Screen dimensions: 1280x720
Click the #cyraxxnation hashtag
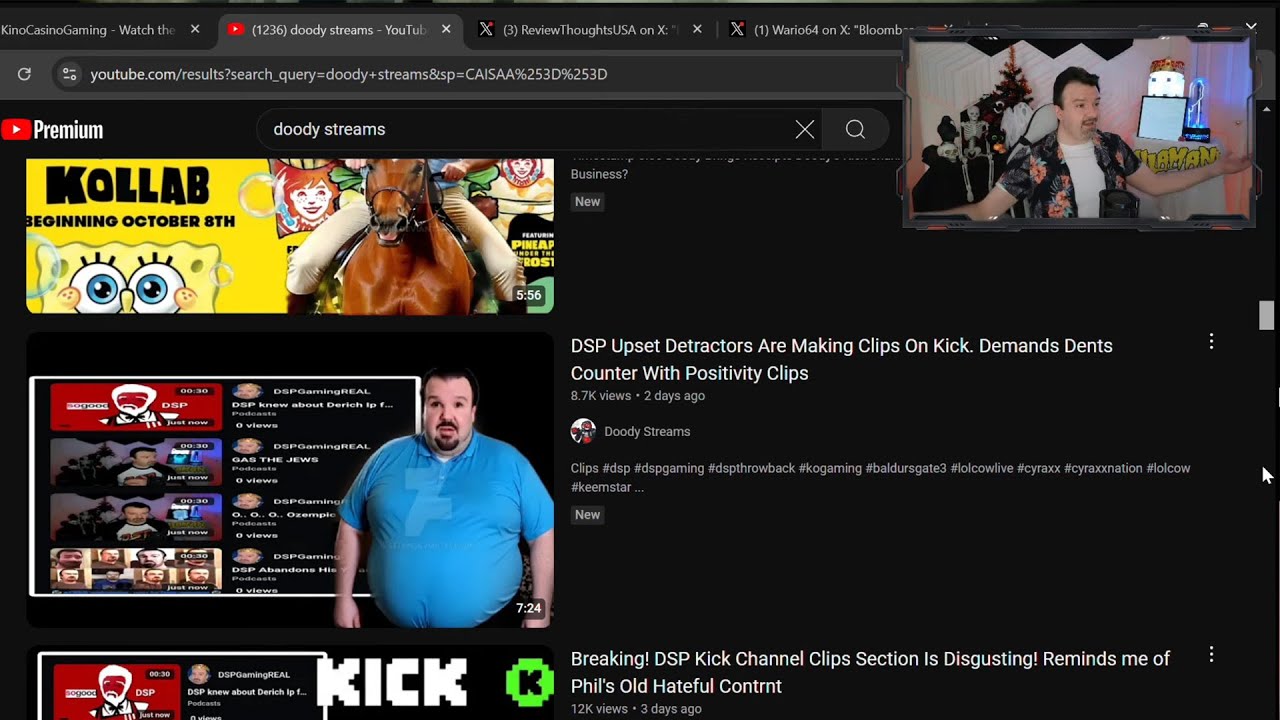coord(1103,468)
